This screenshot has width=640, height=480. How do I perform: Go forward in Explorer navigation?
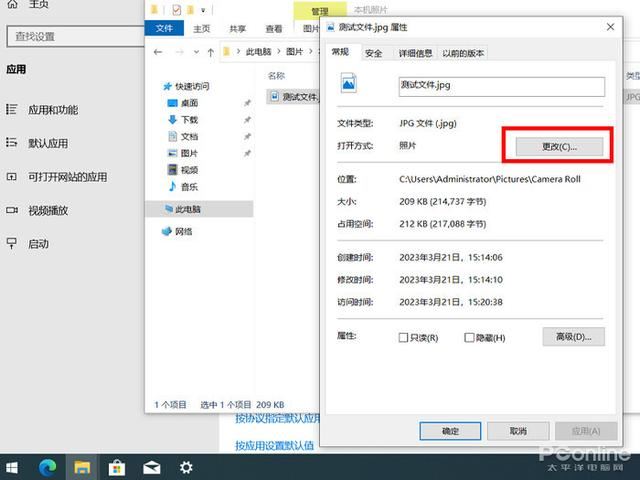coord(180,52)
